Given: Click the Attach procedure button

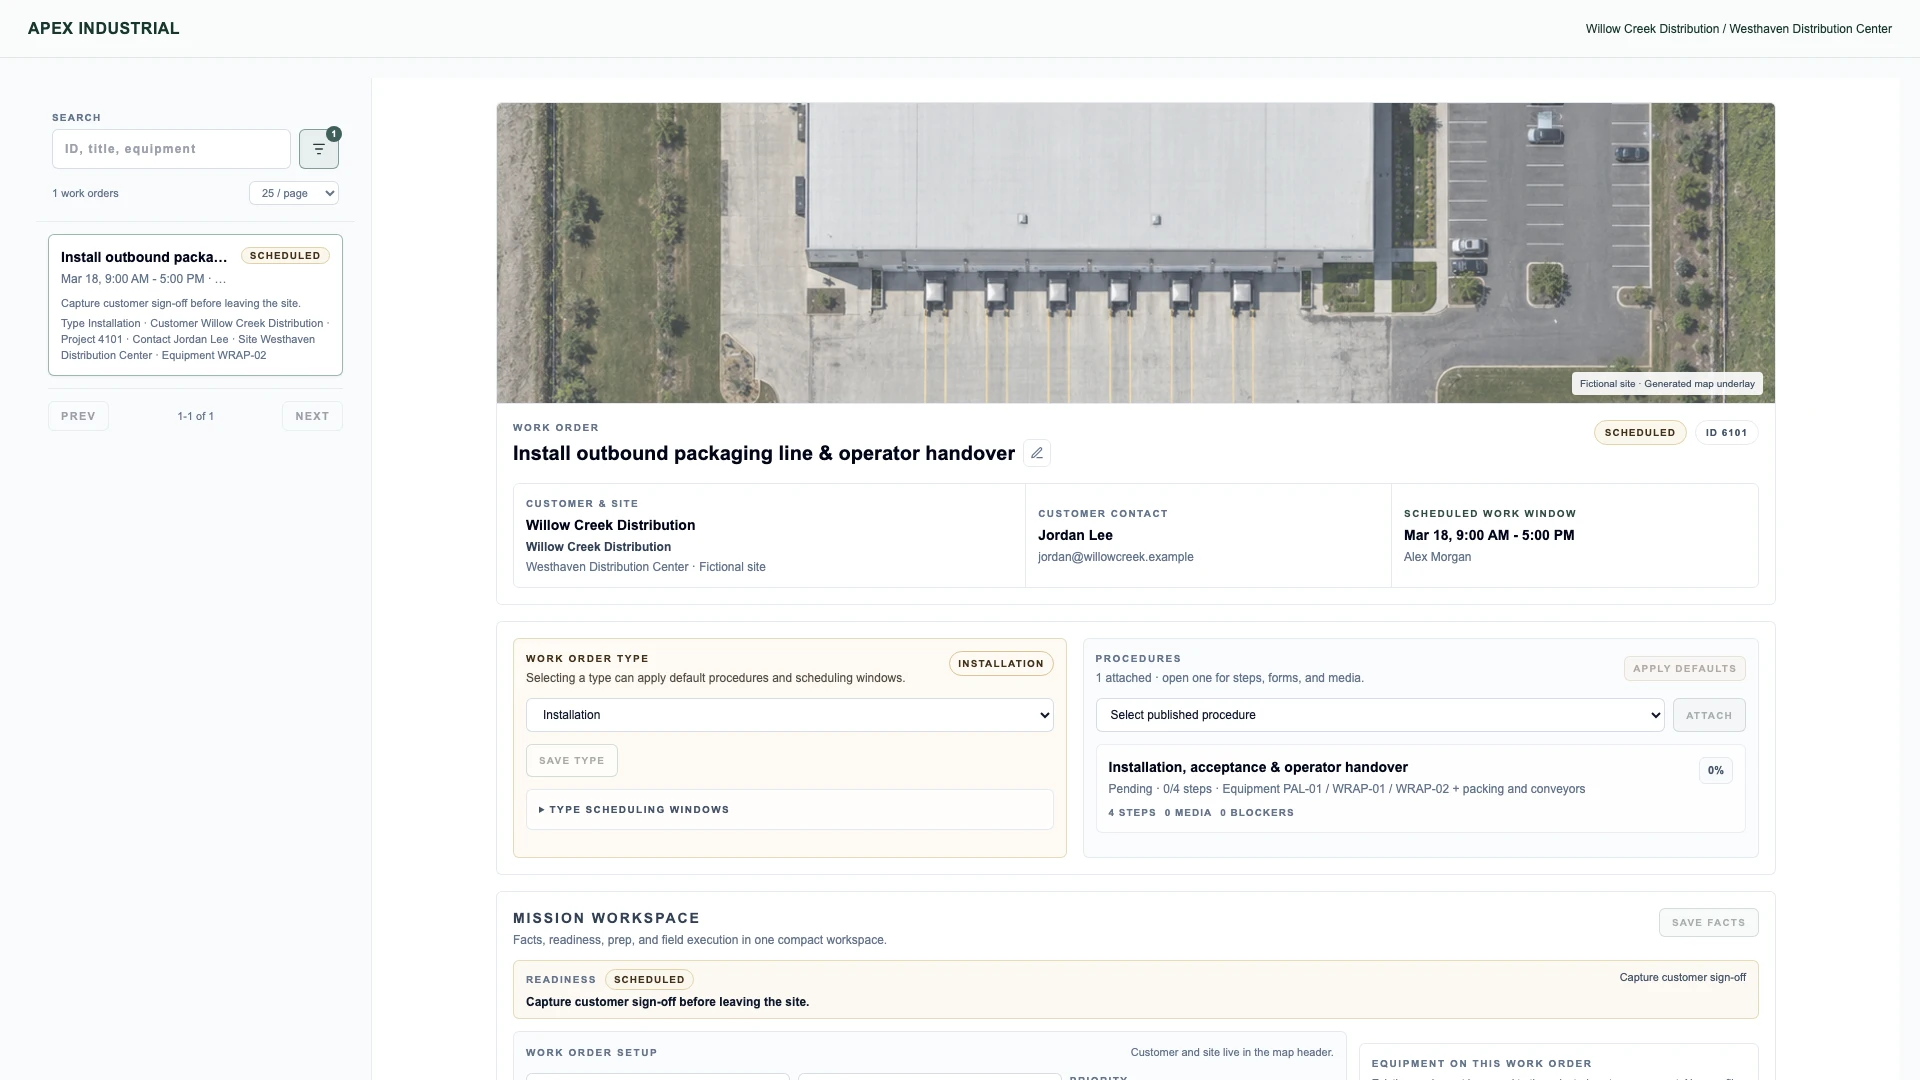Looking at the screenshot, I should tap(1709, 715).
